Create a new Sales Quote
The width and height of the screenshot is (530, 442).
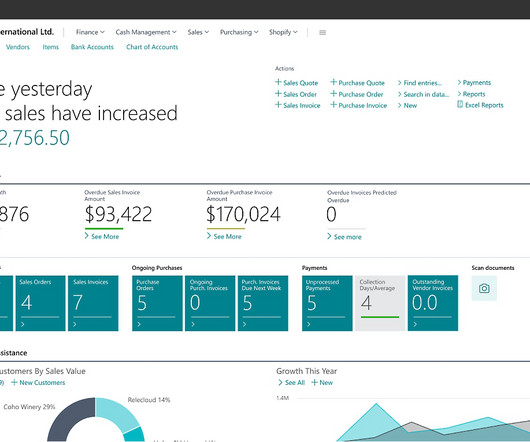coord(296,82)
